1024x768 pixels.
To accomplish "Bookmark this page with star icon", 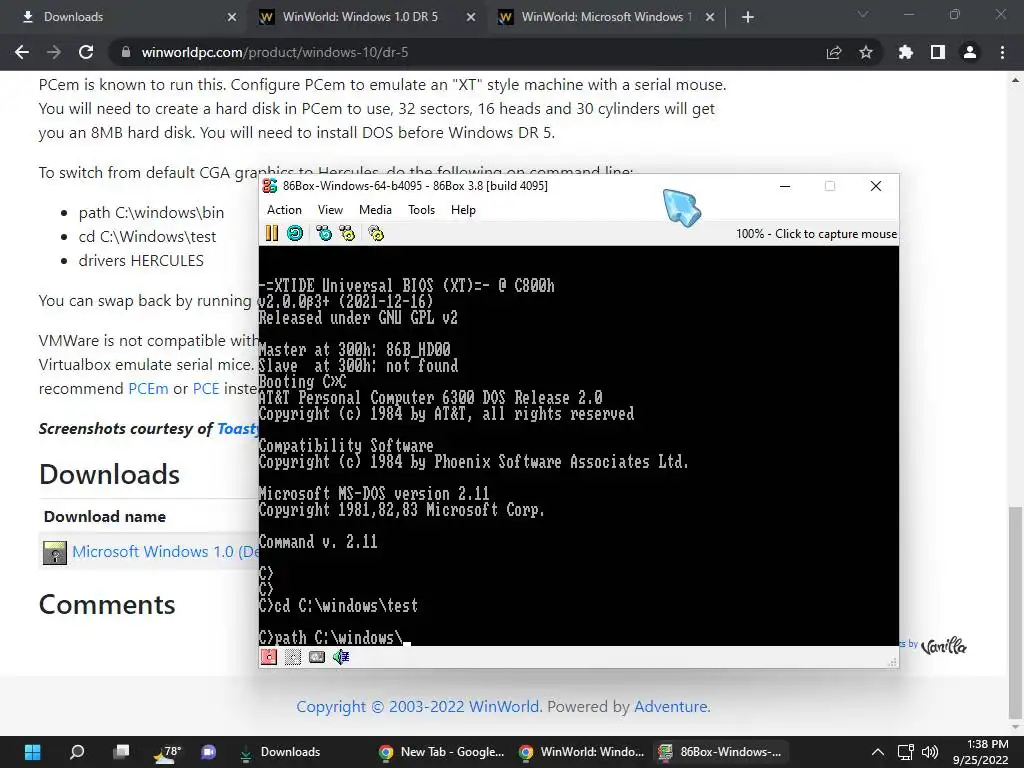I will click(866, 52).
